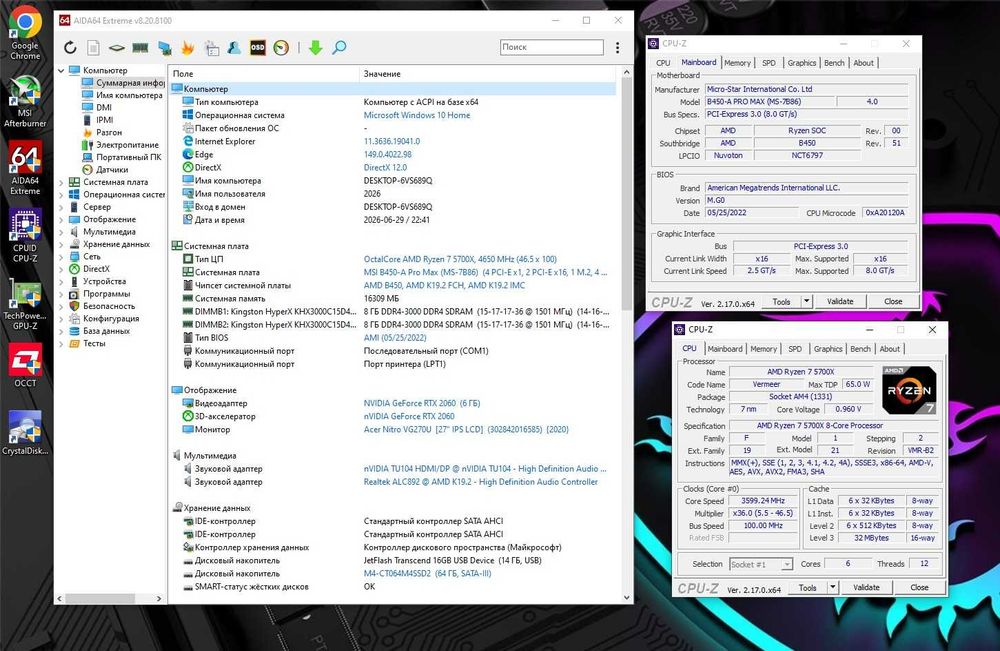The image size is (1000, 651).
Task: Click the Поле column header
Action: [263, 74]
